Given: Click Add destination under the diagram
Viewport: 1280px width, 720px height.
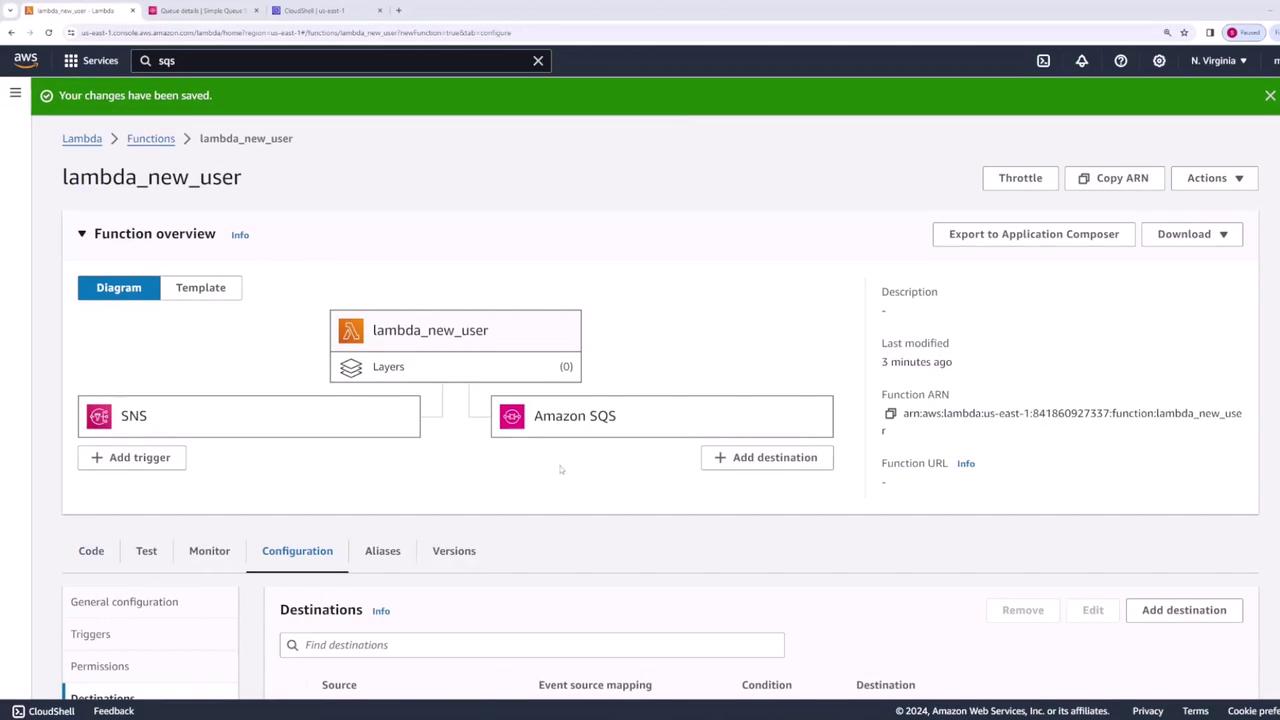Looking at the screenshot, I should (x=767, y=458).
